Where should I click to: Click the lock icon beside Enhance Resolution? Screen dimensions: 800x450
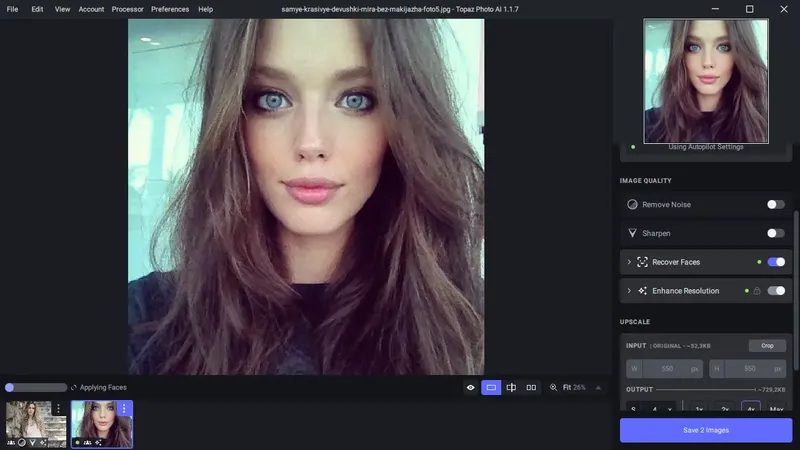pyautogui.click(x=757, y=291)
